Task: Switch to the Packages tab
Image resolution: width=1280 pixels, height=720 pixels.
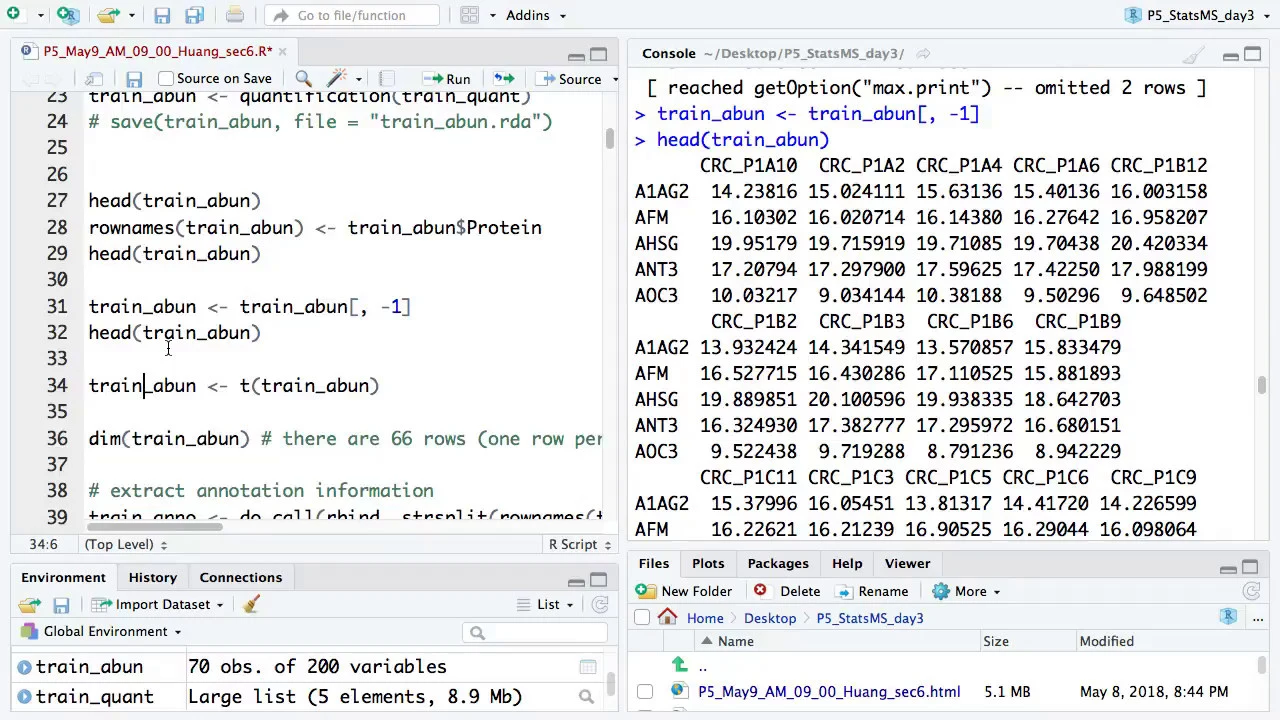Action: point(777,563)
